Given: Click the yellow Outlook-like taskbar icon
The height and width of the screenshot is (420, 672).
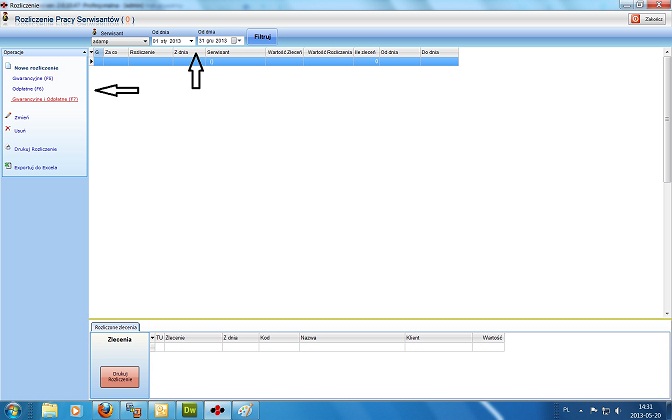Looking at the screenshot, I should click(162, 411).
